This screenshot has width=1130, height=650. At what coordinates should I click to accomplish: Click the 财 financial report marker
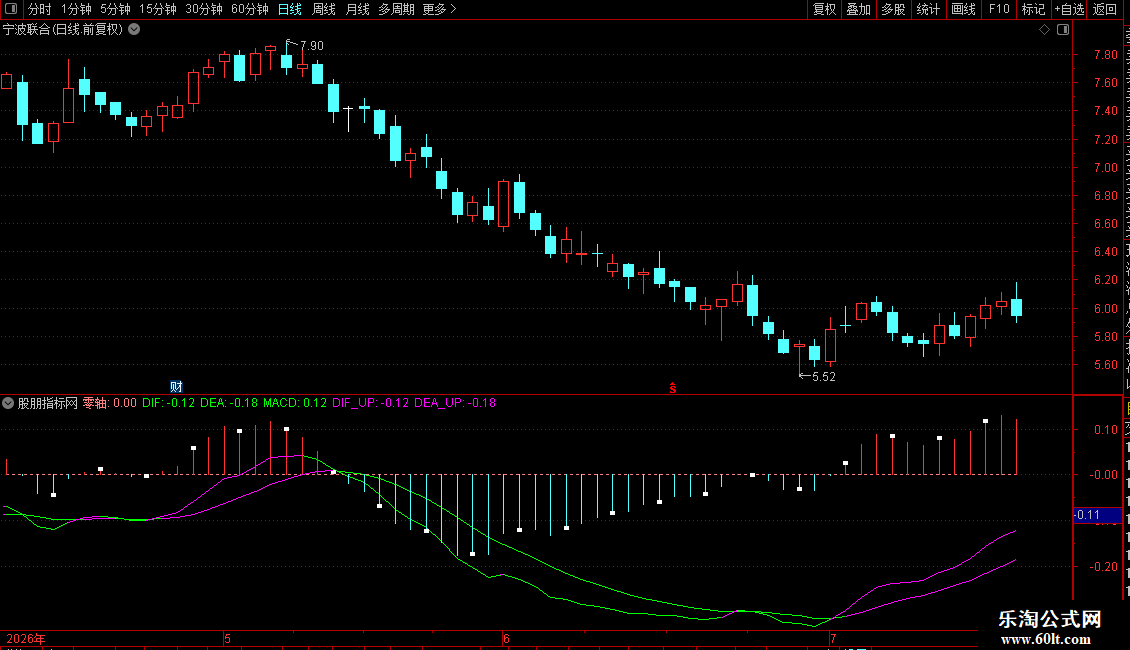[176, 387]
